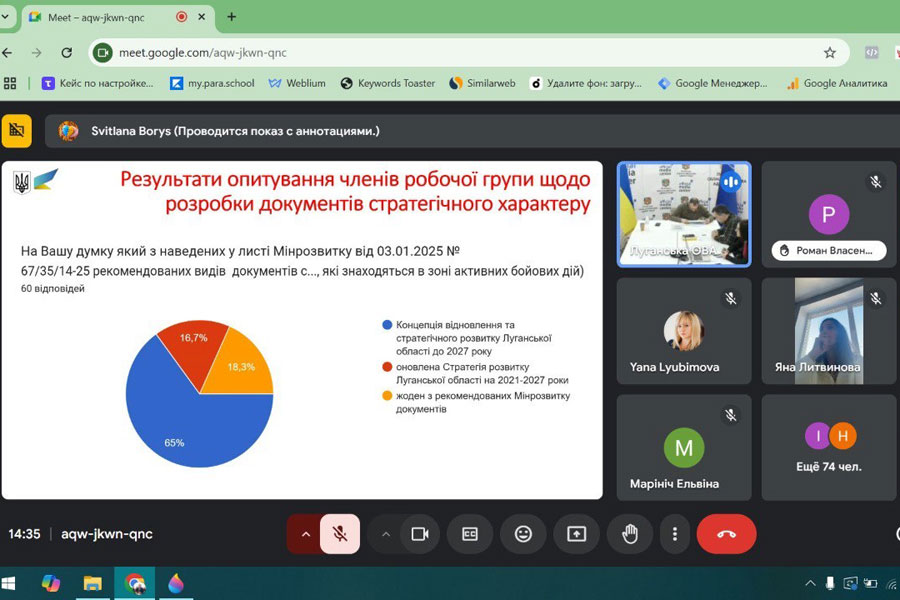
Task: Expand video settings arrow beside camera
Action: (x=386, y=534)
